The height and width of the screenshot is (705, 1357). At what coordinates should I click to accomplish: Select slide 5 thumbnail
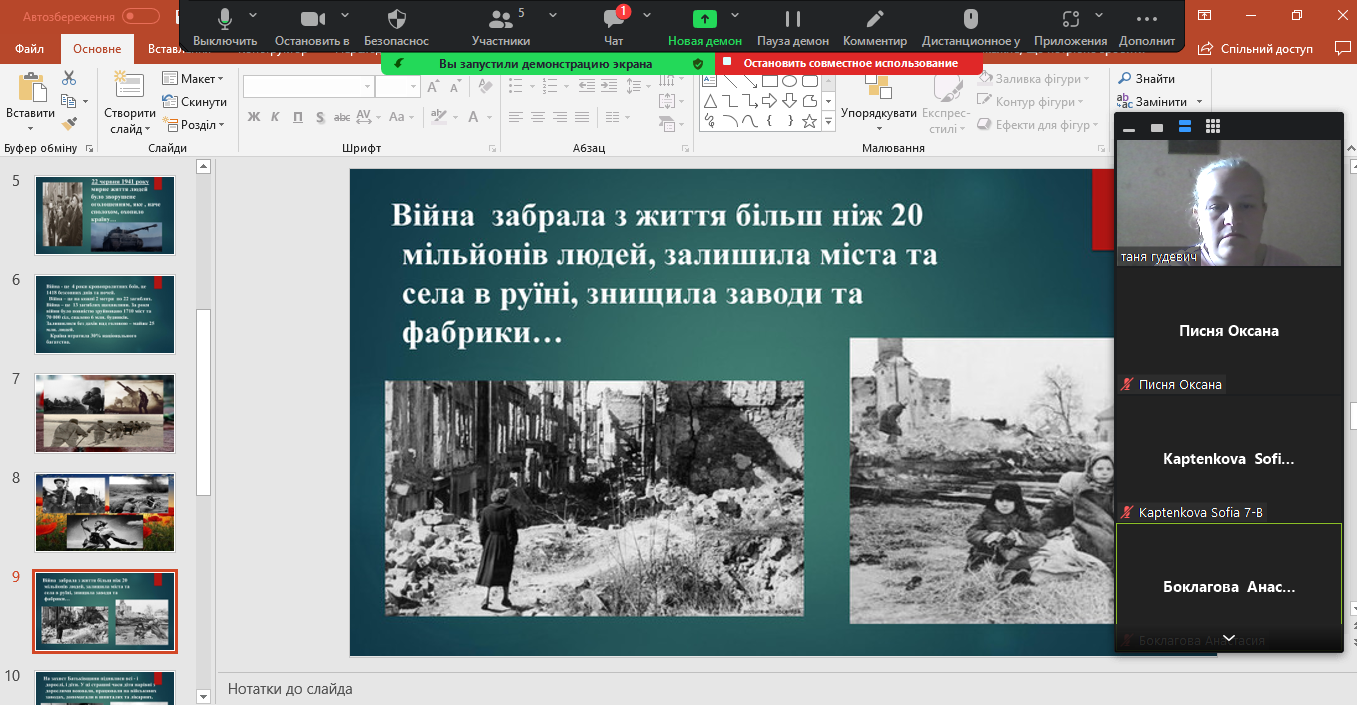pyautogui.click(x=105, y=215)
